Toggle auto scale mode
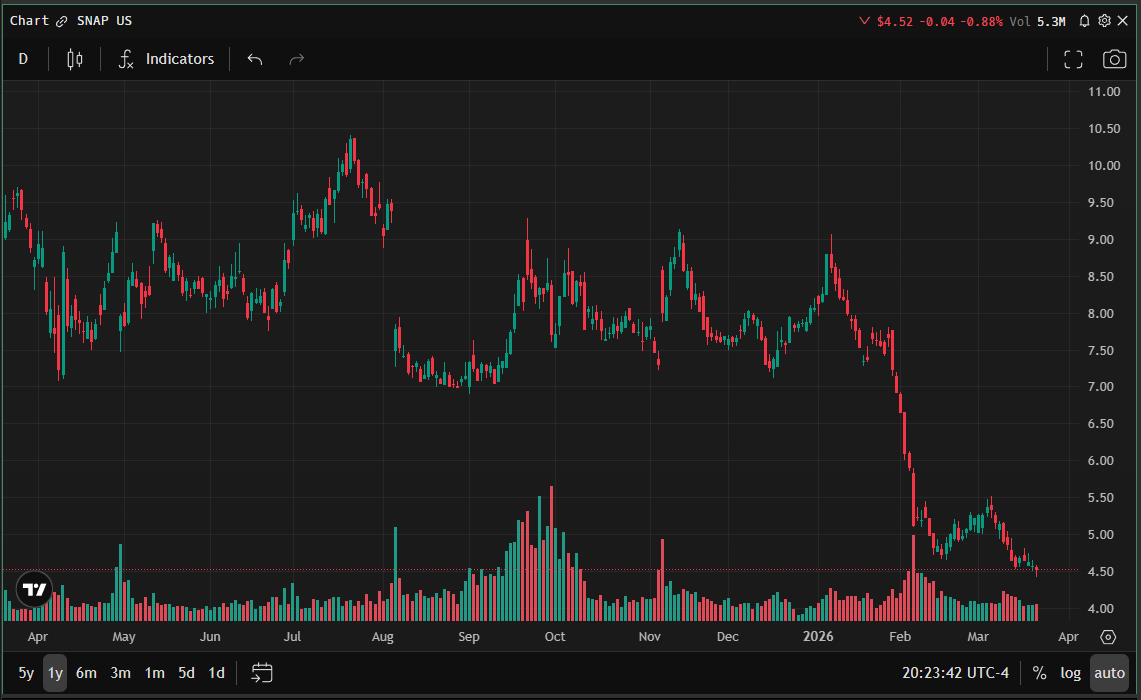Image resolution: width=1141 pixels, height=700 pixels. tap(1109, 673)
